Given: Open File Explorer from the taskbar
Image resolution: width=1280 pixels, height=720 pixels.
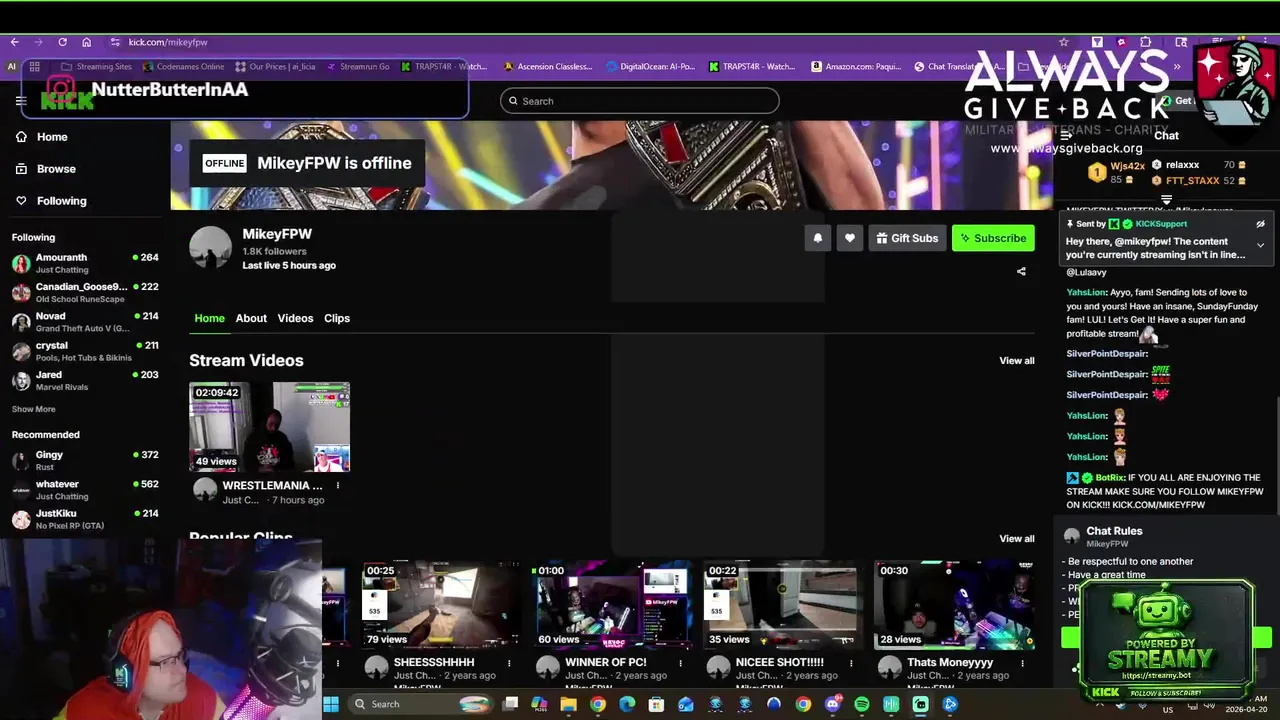Looking at the screenshot, I should click(568, 704).
